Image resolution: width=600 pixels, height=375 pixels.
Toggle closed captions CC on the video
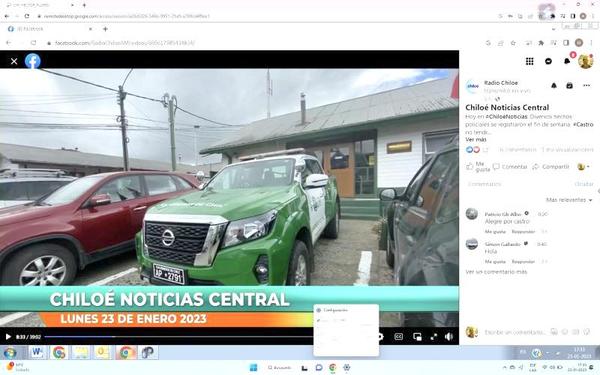[x=398, y=337]
